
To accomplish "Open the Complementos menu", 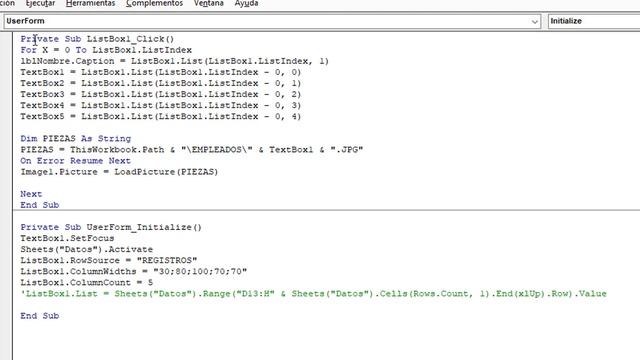I will [x=154, y=3].
